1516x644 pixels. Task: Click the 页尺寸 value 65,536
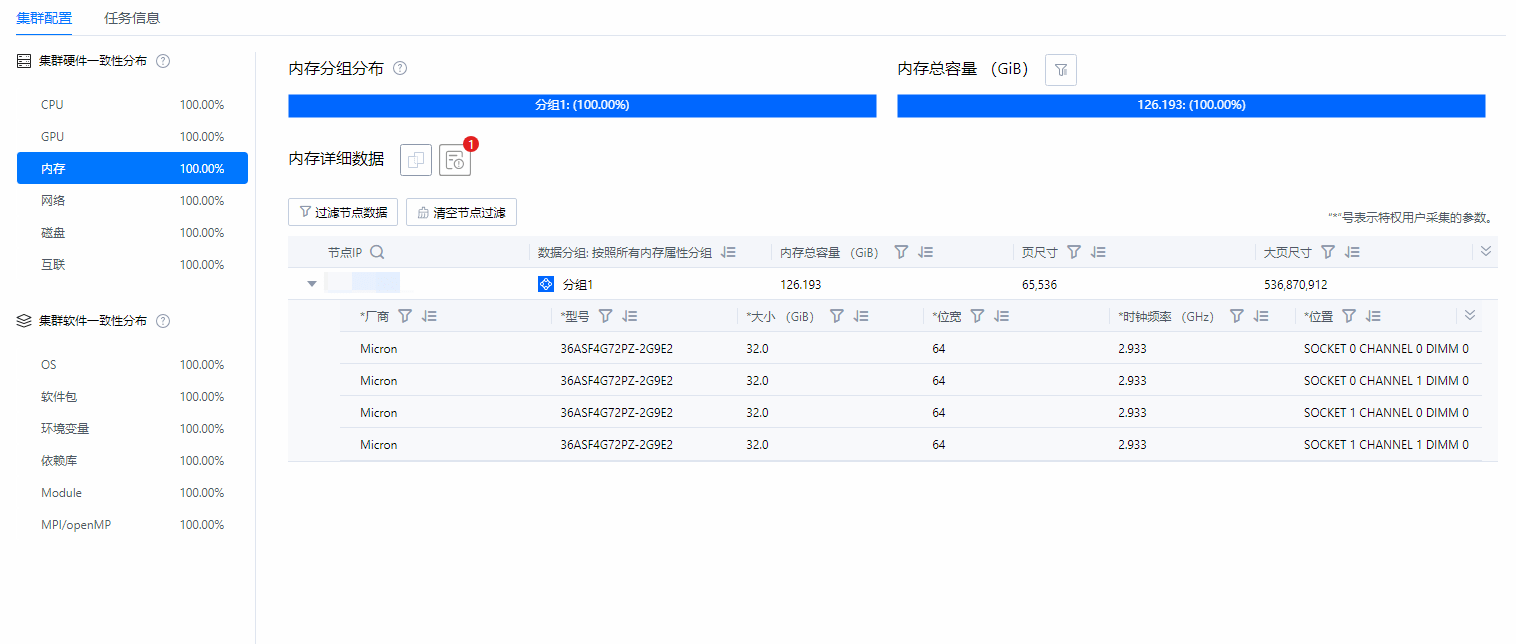[1040, 285]
